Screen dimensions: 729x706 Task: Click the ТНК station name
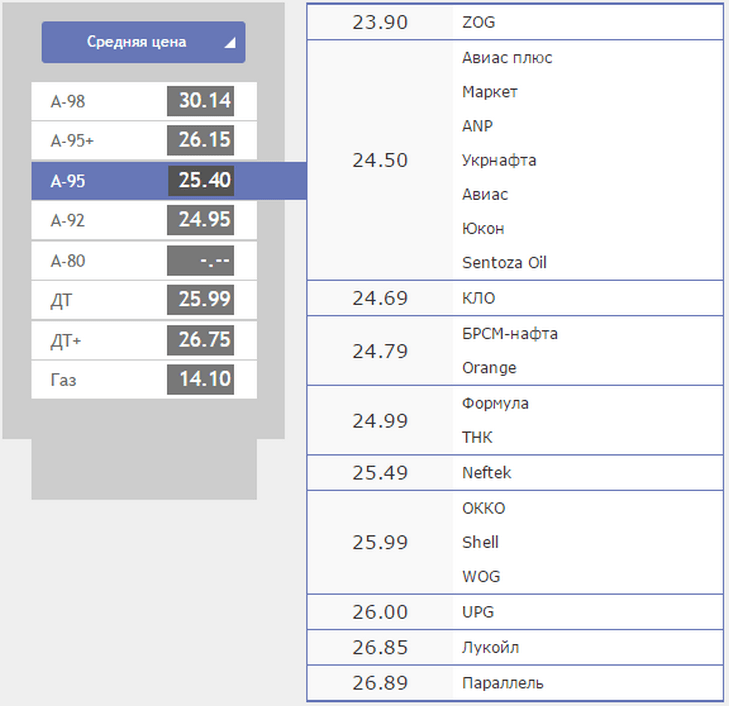[x=477, y=437]
